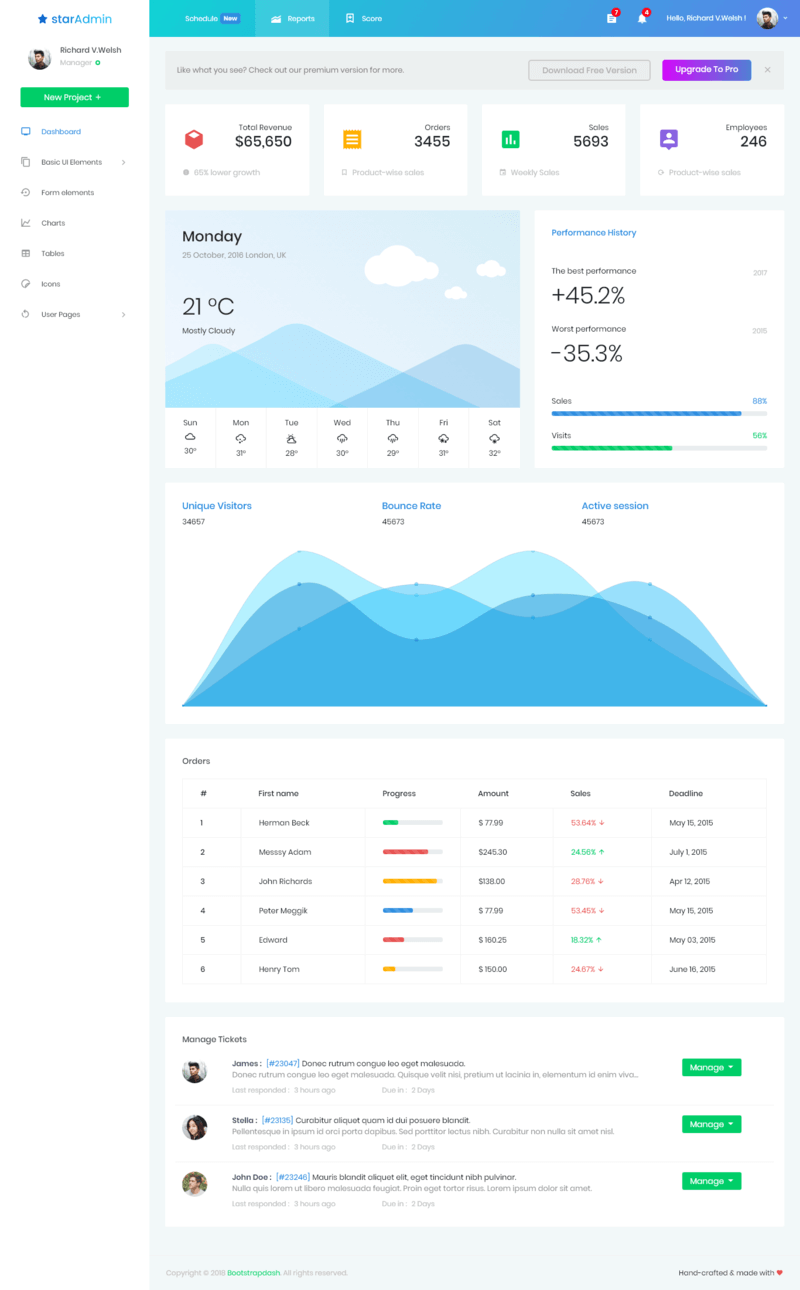Select Wednesday's weather forecast icon
Viewport: 800px width, 1290px height.
click(342, 438)
